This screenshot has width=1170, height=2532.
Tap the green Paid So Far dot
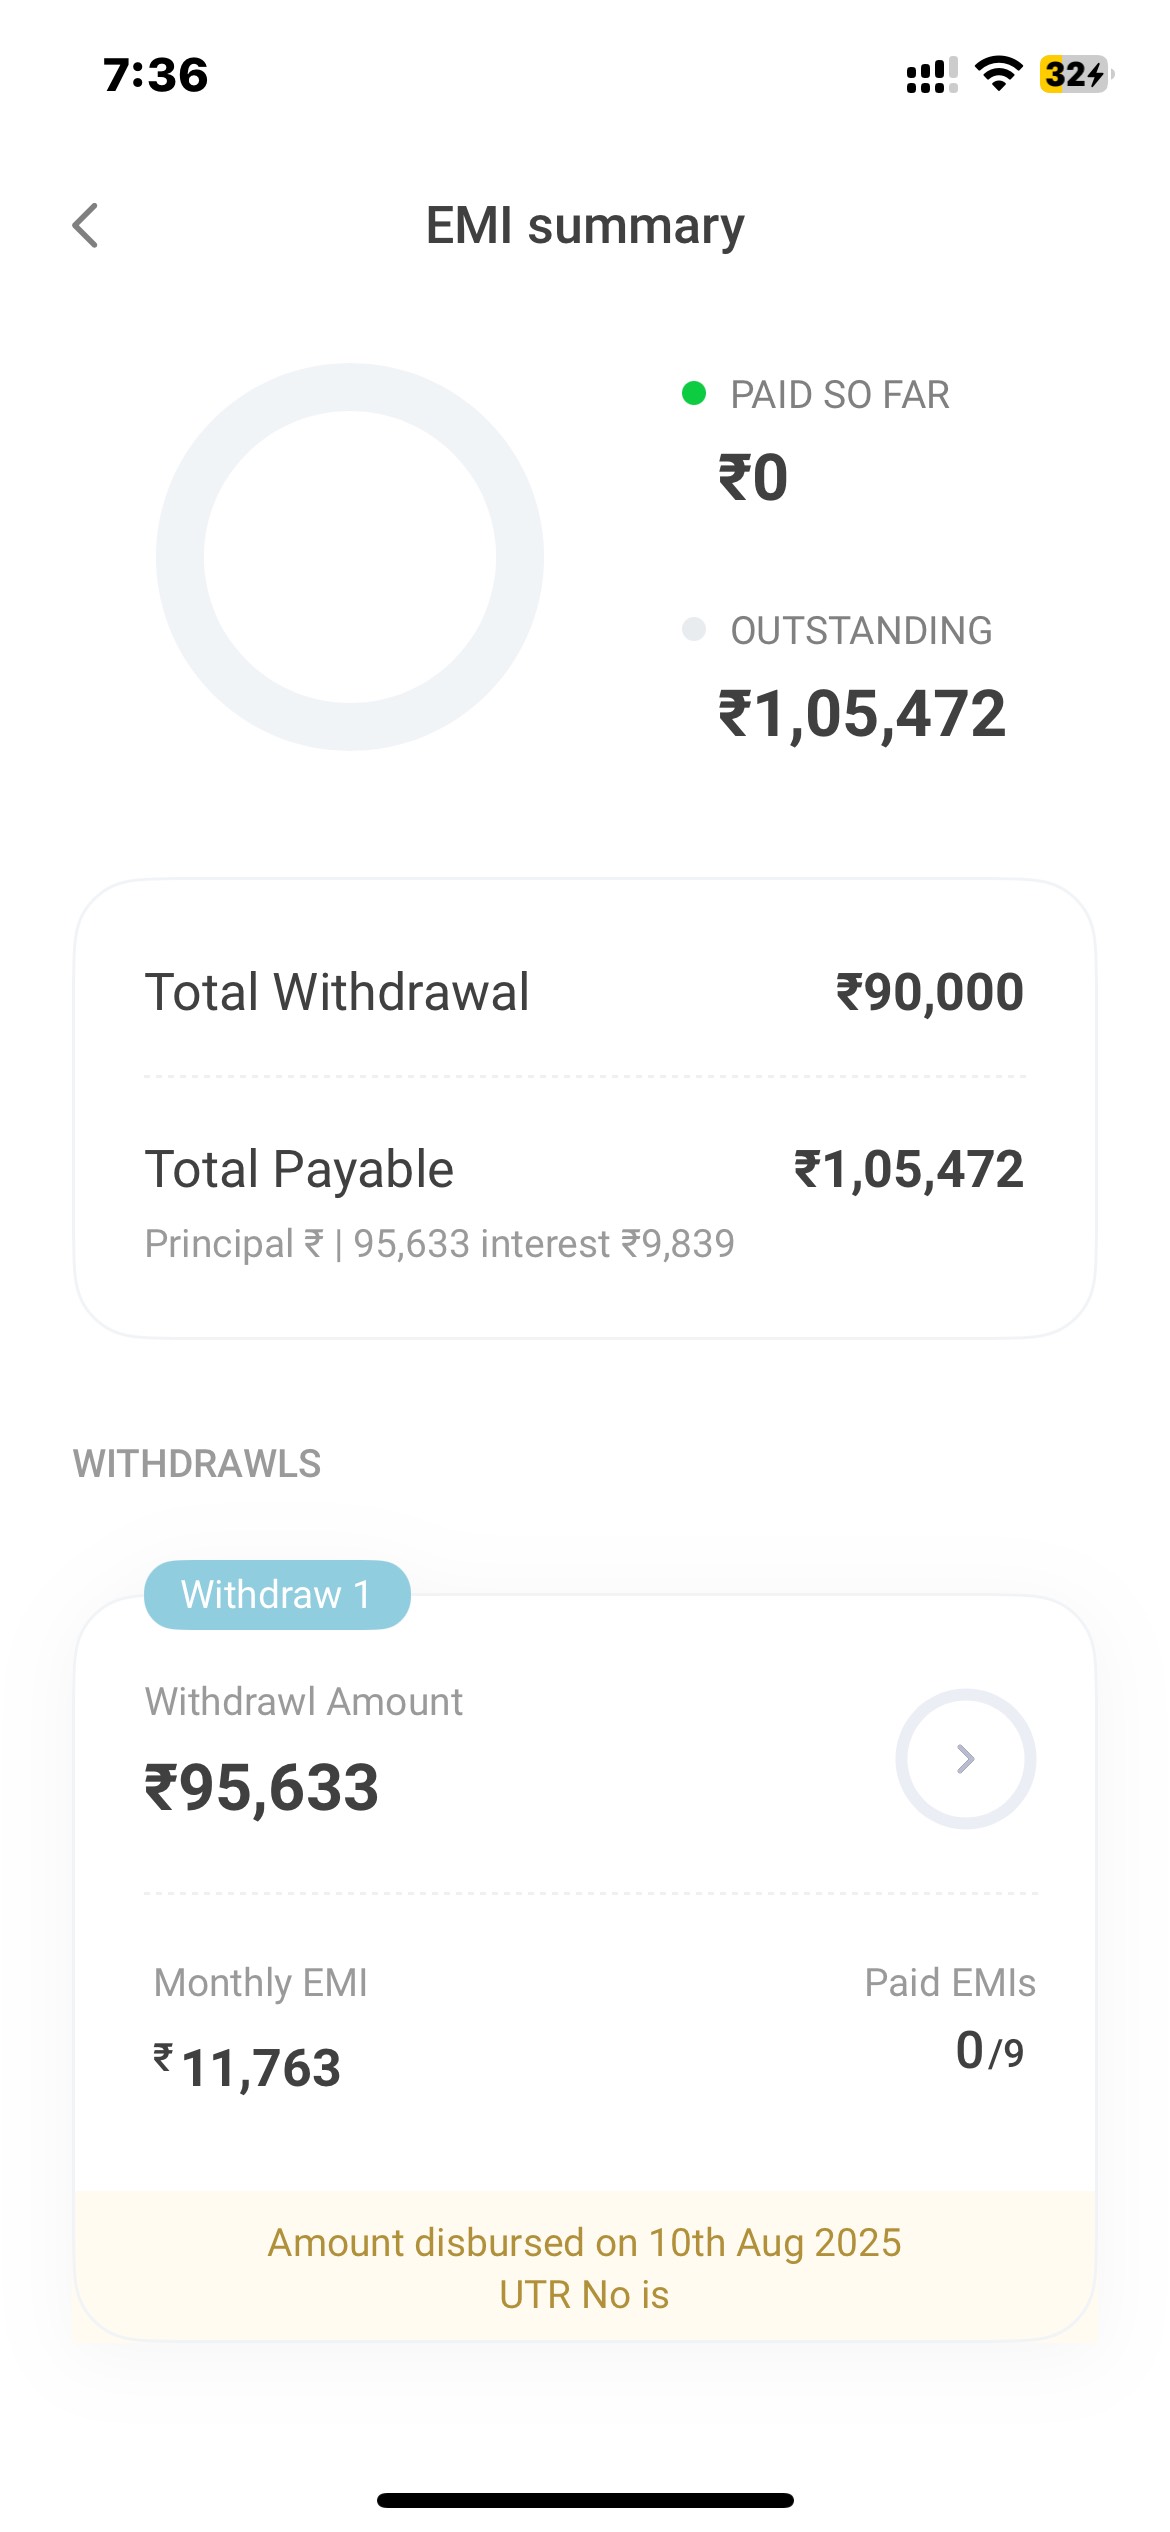pos(694,393)
